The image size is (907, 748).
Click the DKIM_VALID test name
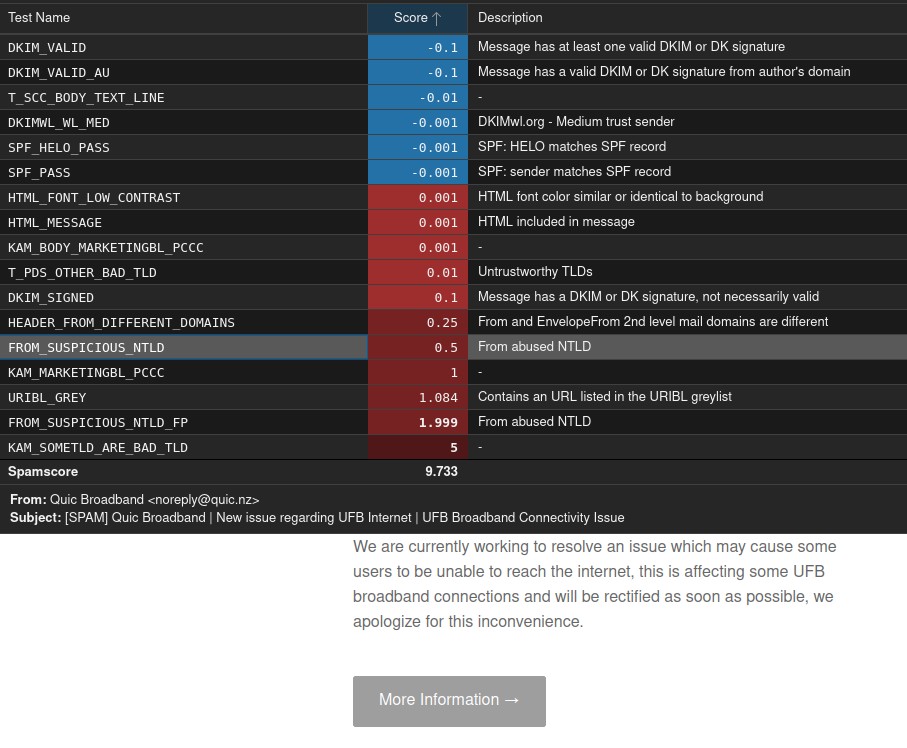pos(47,47)
